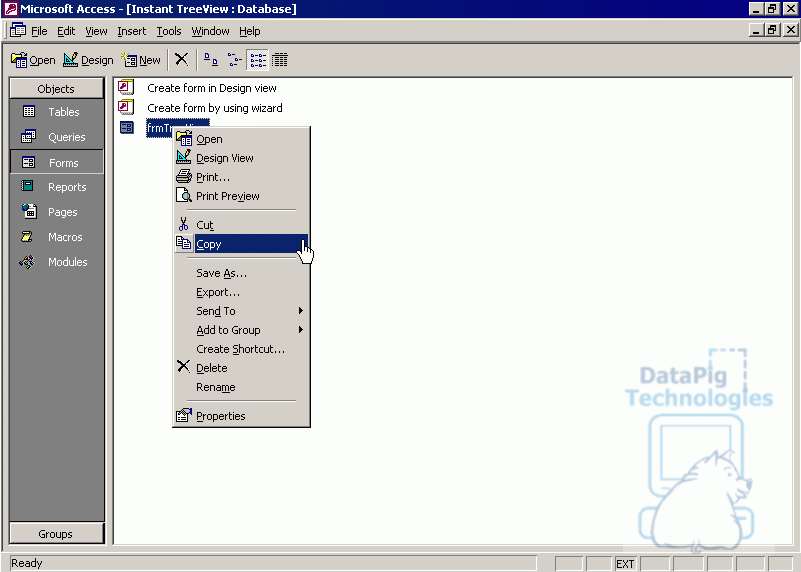This screenshot has height=572, width=801.
Task: Switch to Small Icons view
Action: pyautogui.click(x=234, y=60)
